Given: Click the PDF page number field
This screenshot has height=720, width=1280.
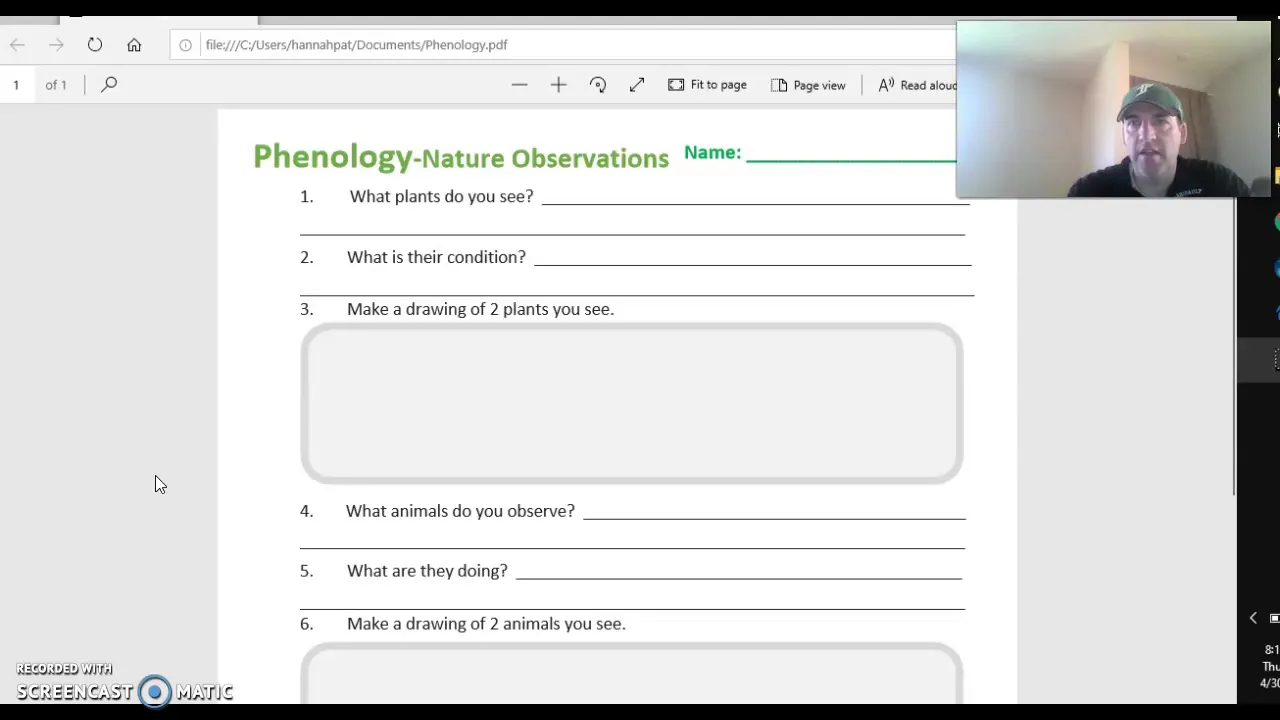Looking at the screenshot, I should point(16,85).
